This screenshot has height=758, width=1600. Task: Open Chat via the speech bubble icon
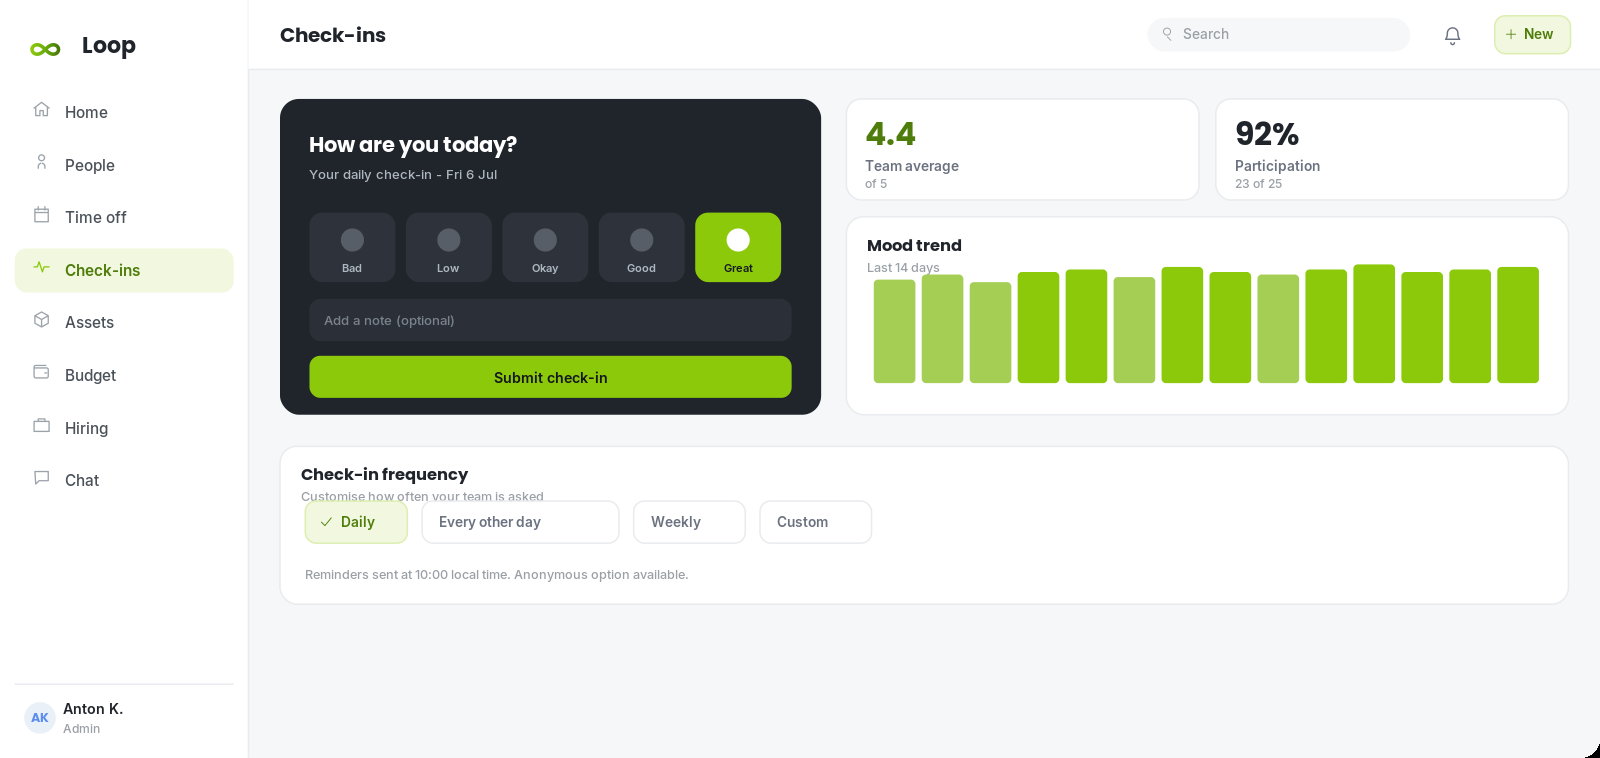[x=41, y=478]
